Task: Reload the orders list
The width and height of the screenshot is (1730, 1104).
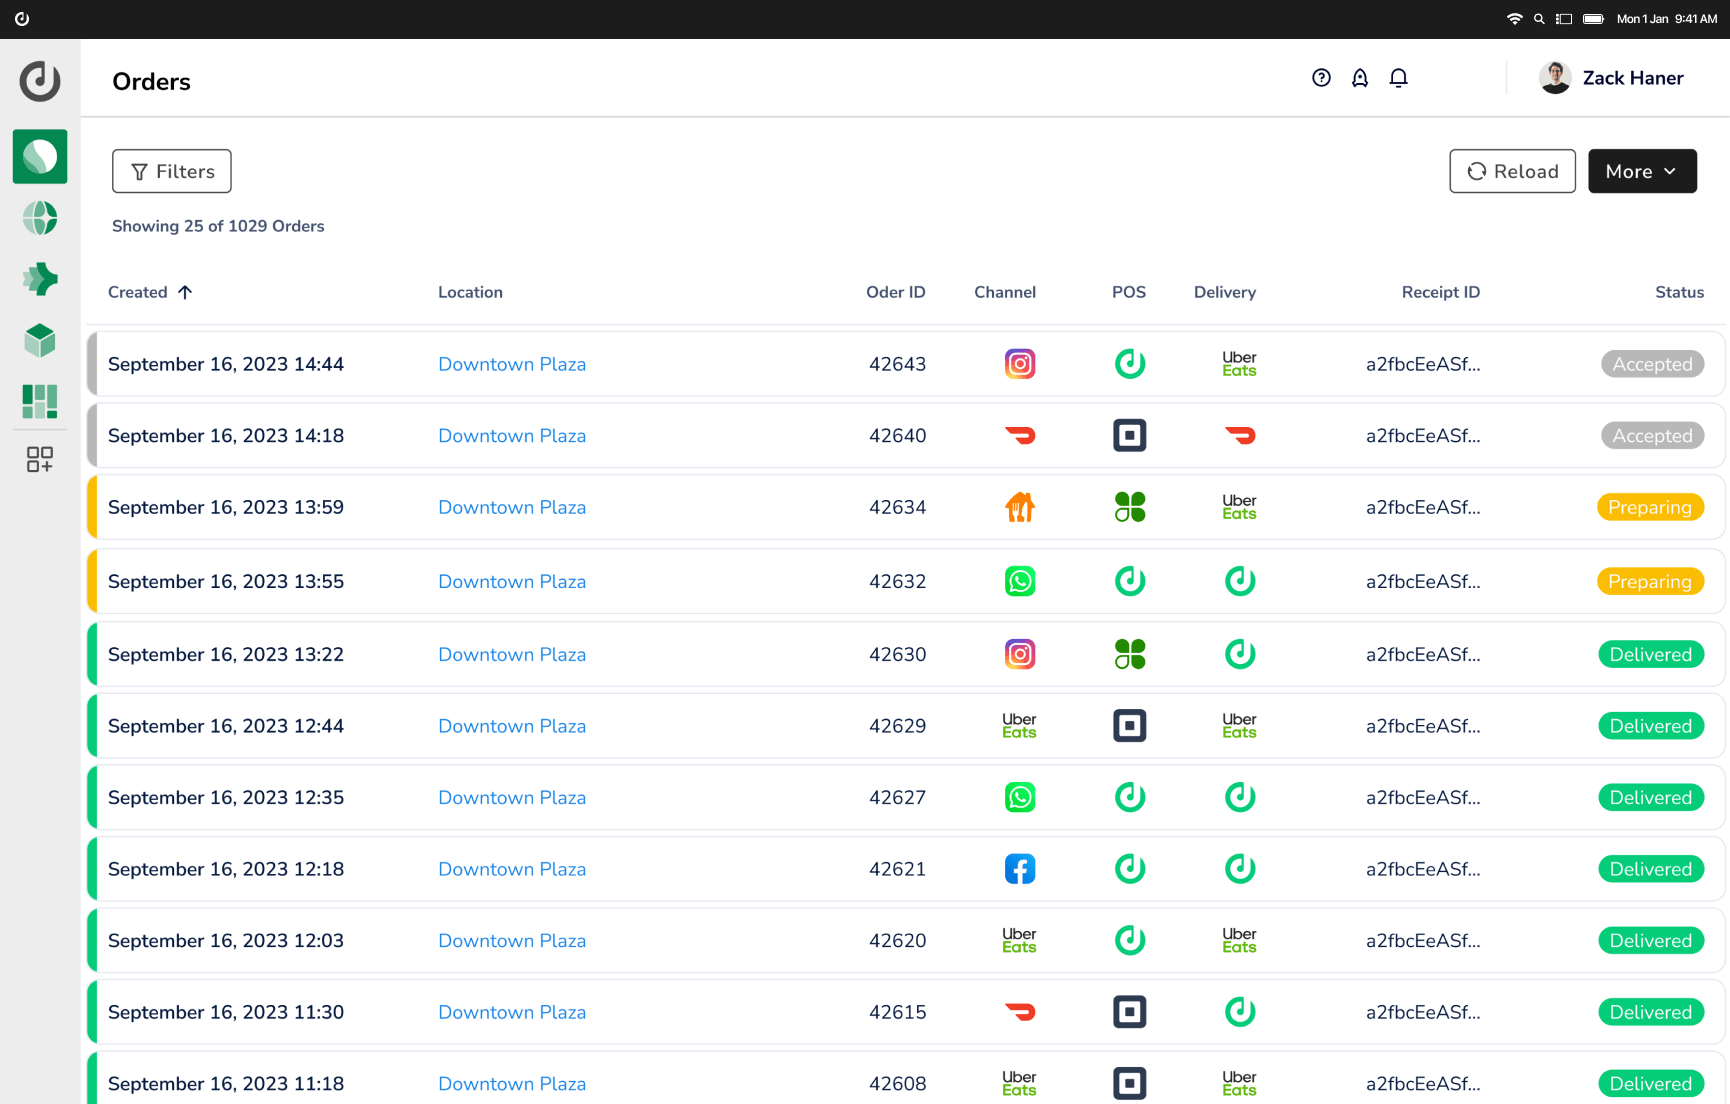Action: tap(1512, 171)
